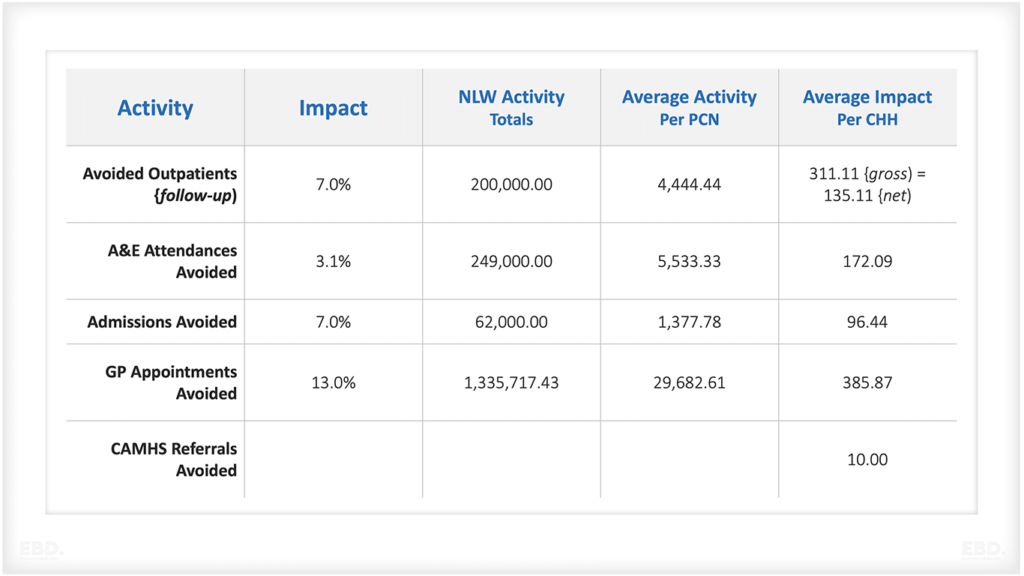Select the A&E Attendances Avoided row label
This screenshot has width=1024, height=576.
(x=172, y=261)
